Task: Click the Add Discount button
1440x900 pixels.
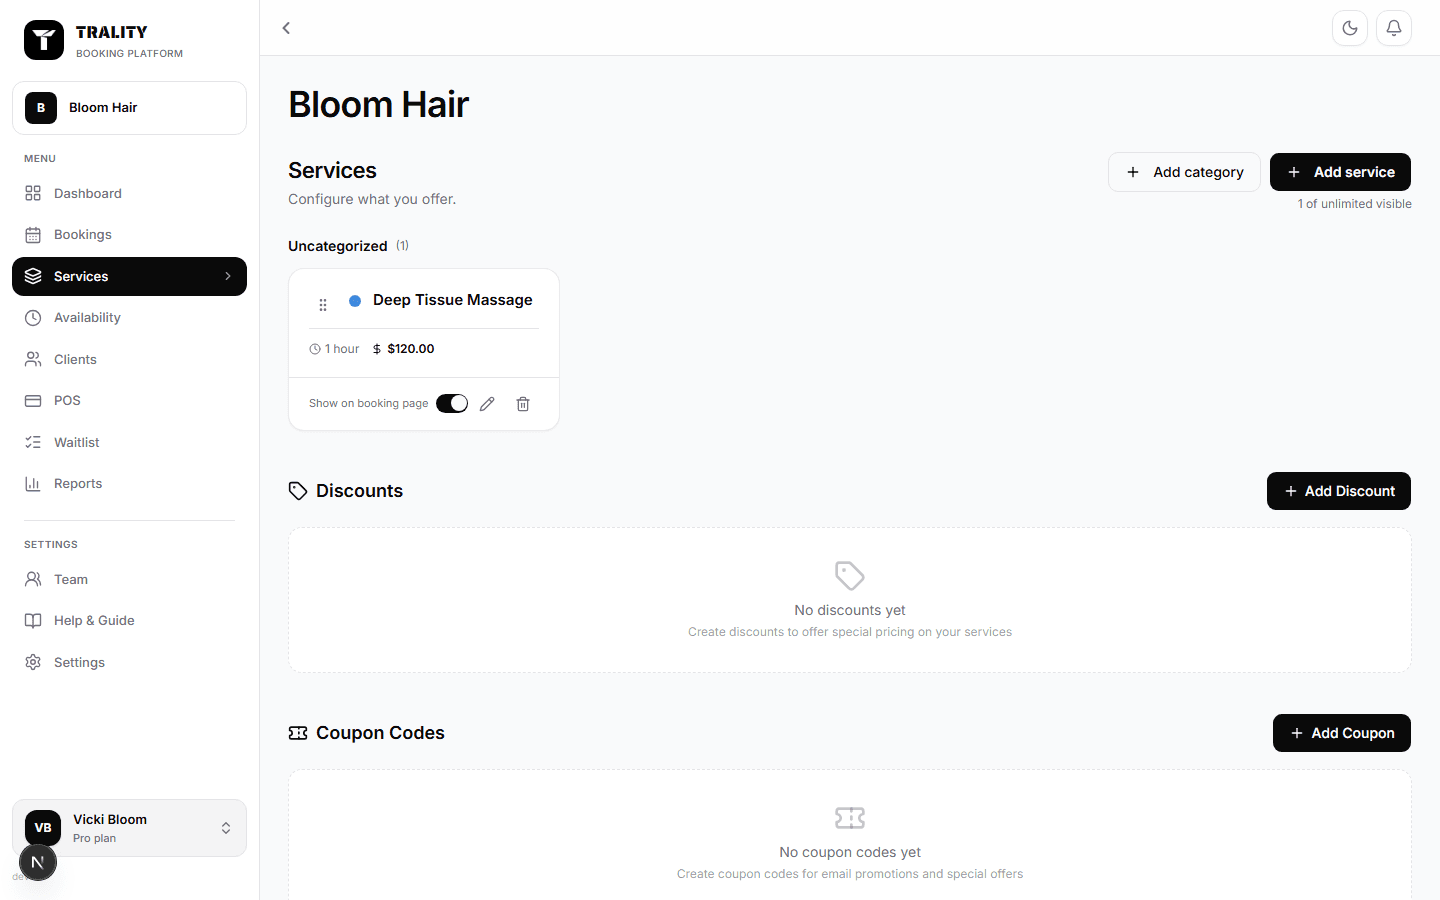Action: tap(1339, 491)
